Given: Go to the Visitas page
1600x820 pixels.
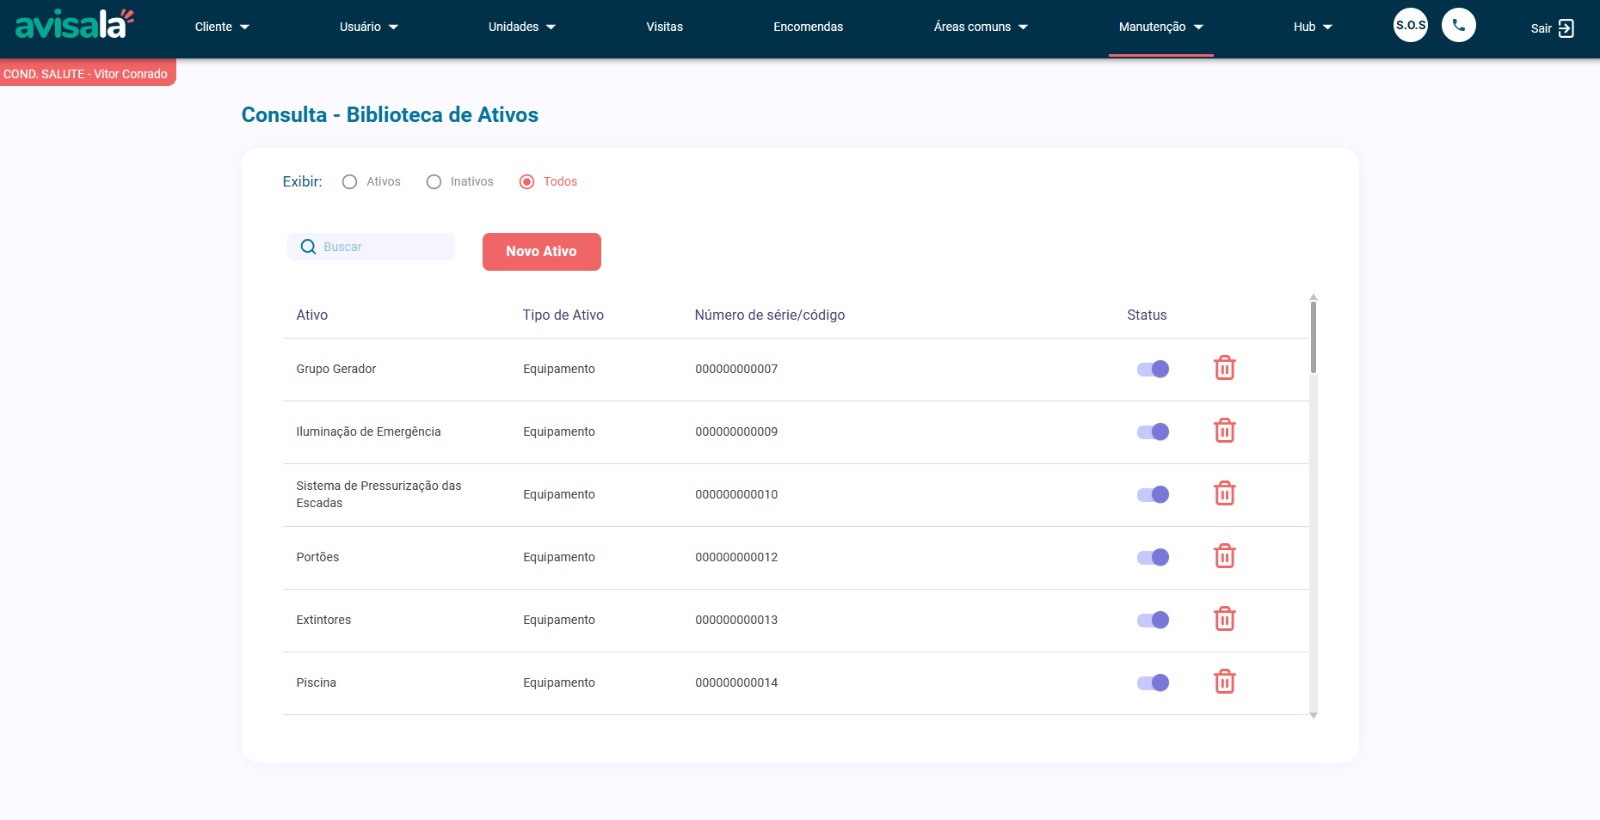Looking at the screenshot, I should pyautogui.click(x=664, y=27).
